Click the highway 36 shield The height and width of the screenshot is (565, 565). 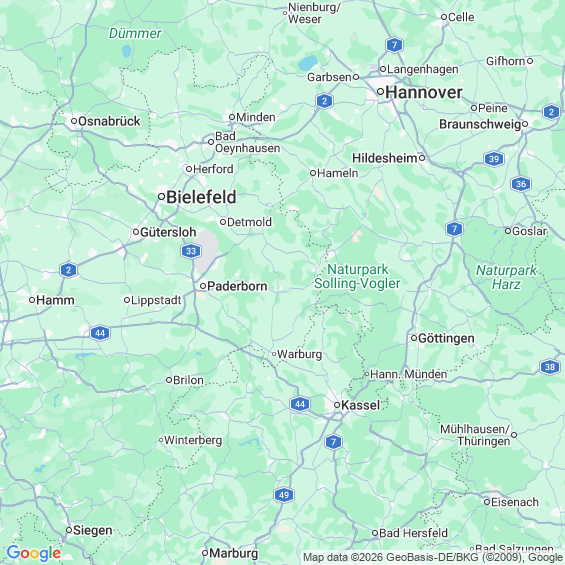[521, 184]
